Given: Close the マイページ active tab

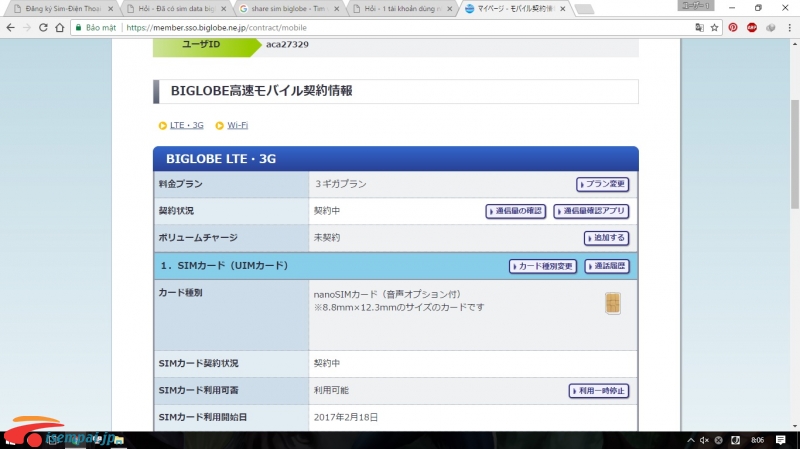Looking at the screenshot, I should point(562,9).
